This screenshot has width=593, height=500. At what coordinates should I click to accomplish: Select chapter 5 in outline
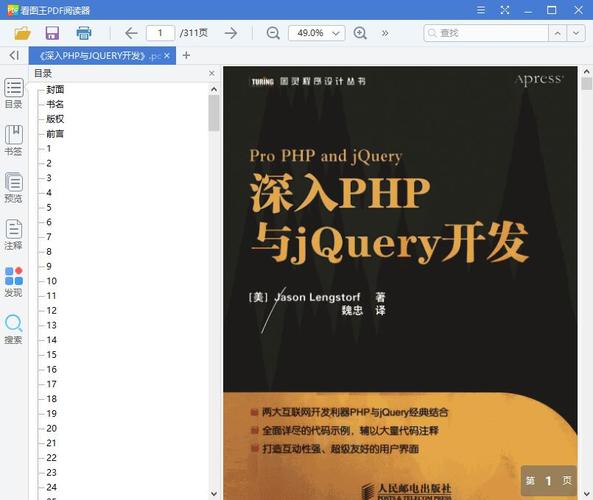click(49, 207)
